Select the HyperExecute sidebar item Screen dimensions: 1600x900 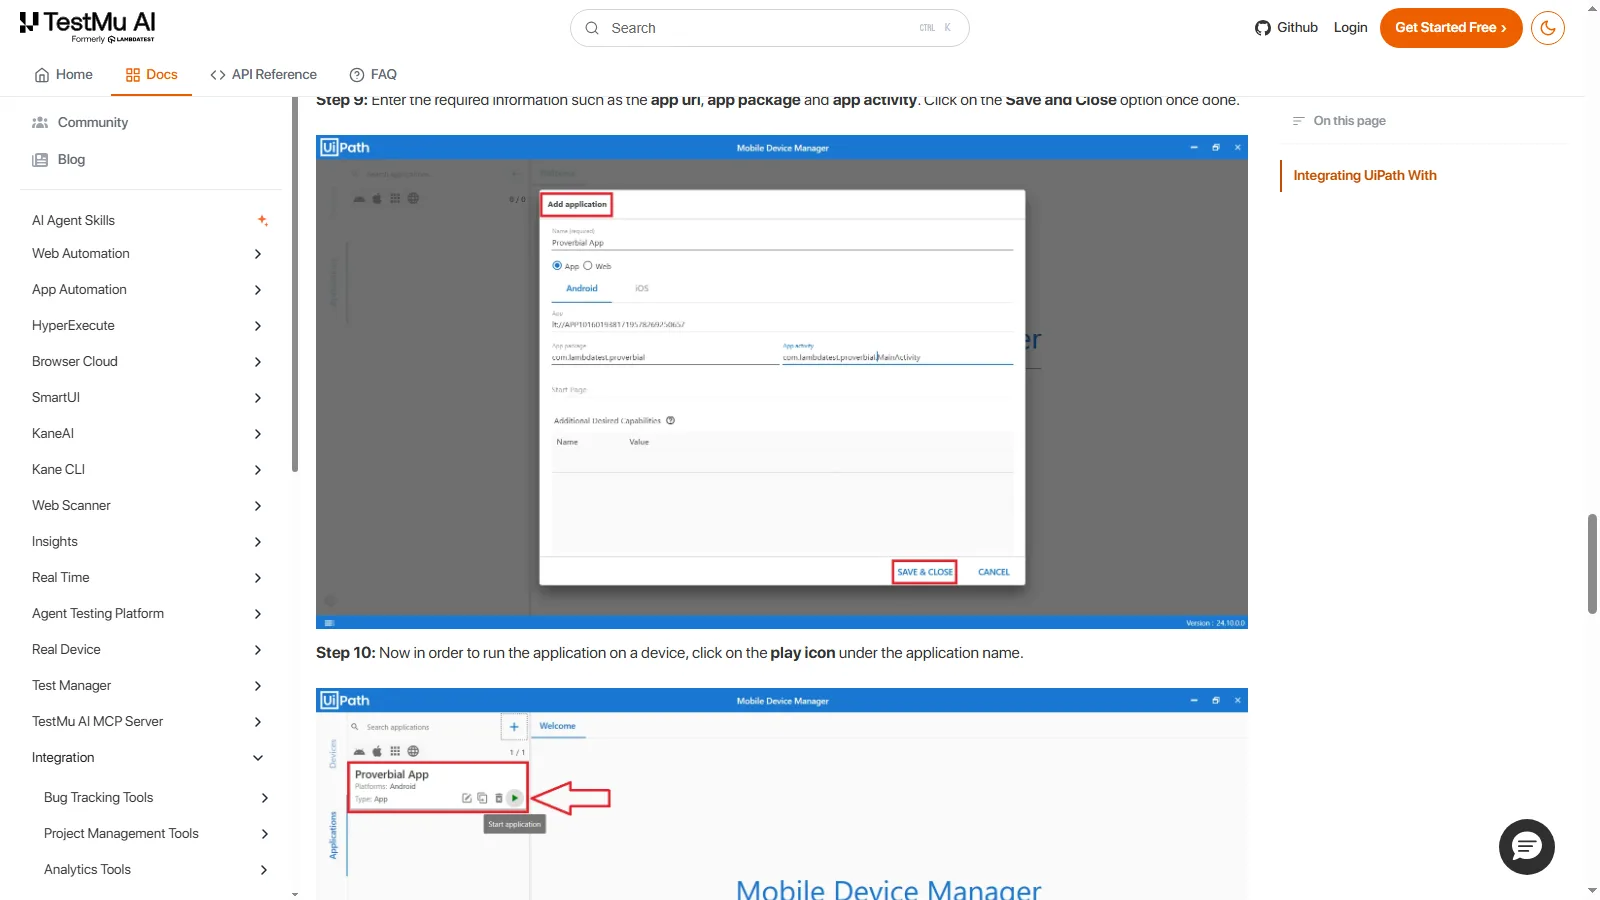pos(73,326)
